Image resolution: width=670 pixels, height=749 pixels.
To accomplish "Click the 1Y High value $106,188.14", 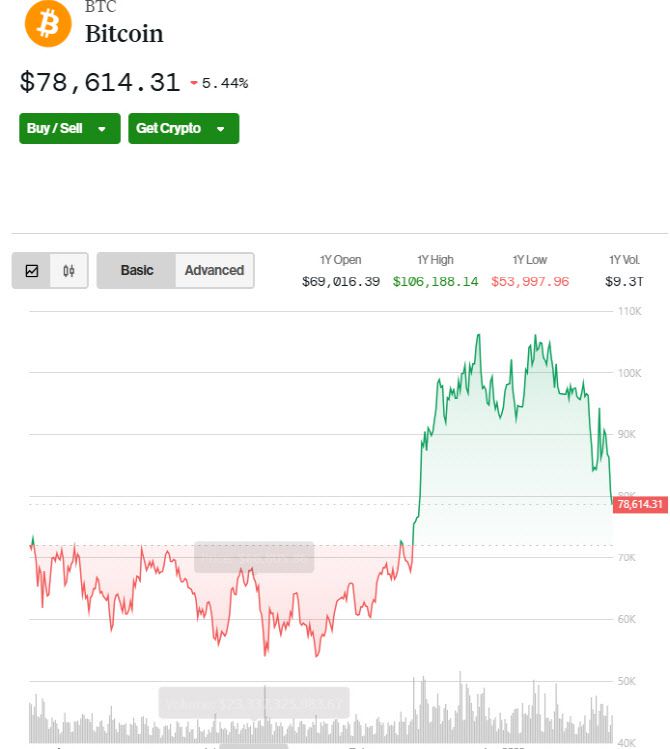I will 435,282.
